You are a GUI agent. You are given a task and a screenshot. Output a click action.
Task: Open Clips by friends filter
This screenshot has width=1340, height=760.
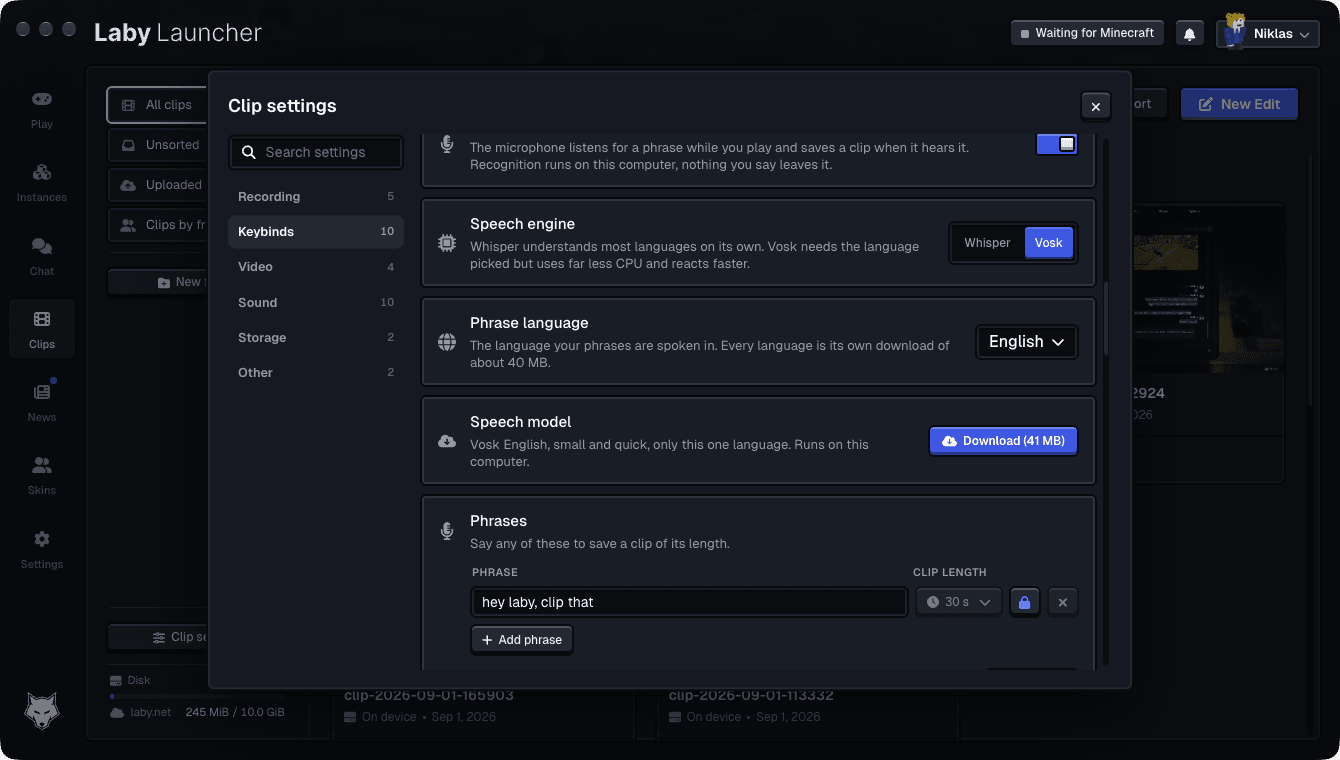coord(158,225)
